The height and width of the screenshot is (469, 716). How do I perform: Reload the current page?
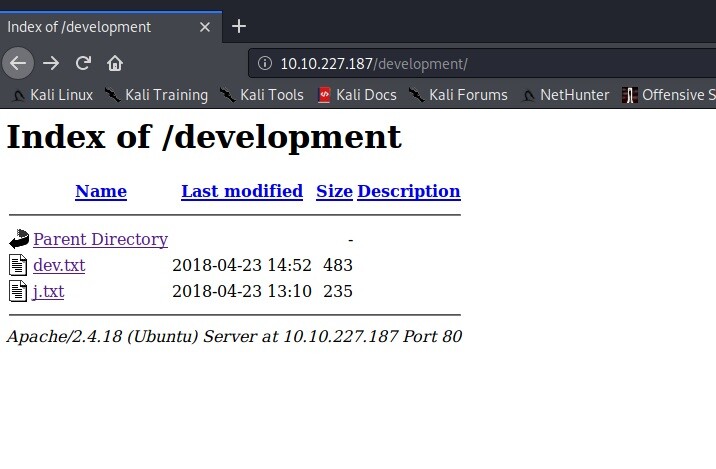pos(83,64)
